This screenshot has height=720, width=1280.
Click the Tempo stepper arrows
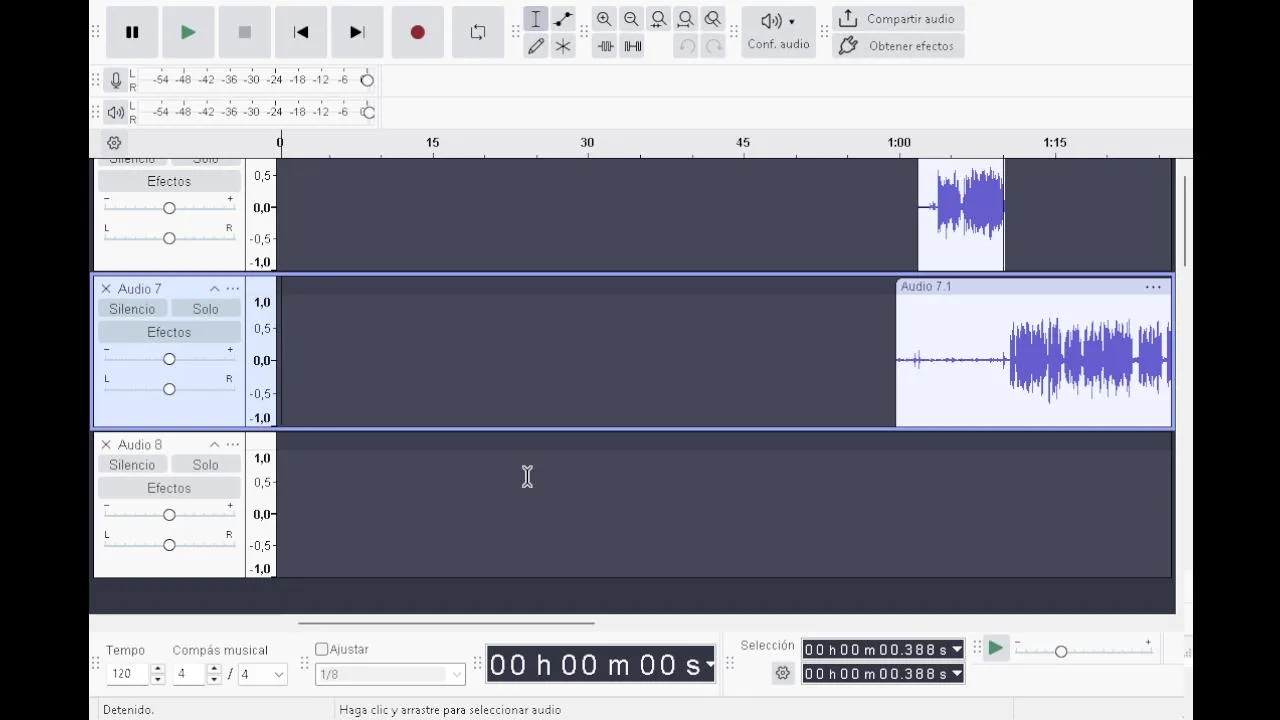157,674
